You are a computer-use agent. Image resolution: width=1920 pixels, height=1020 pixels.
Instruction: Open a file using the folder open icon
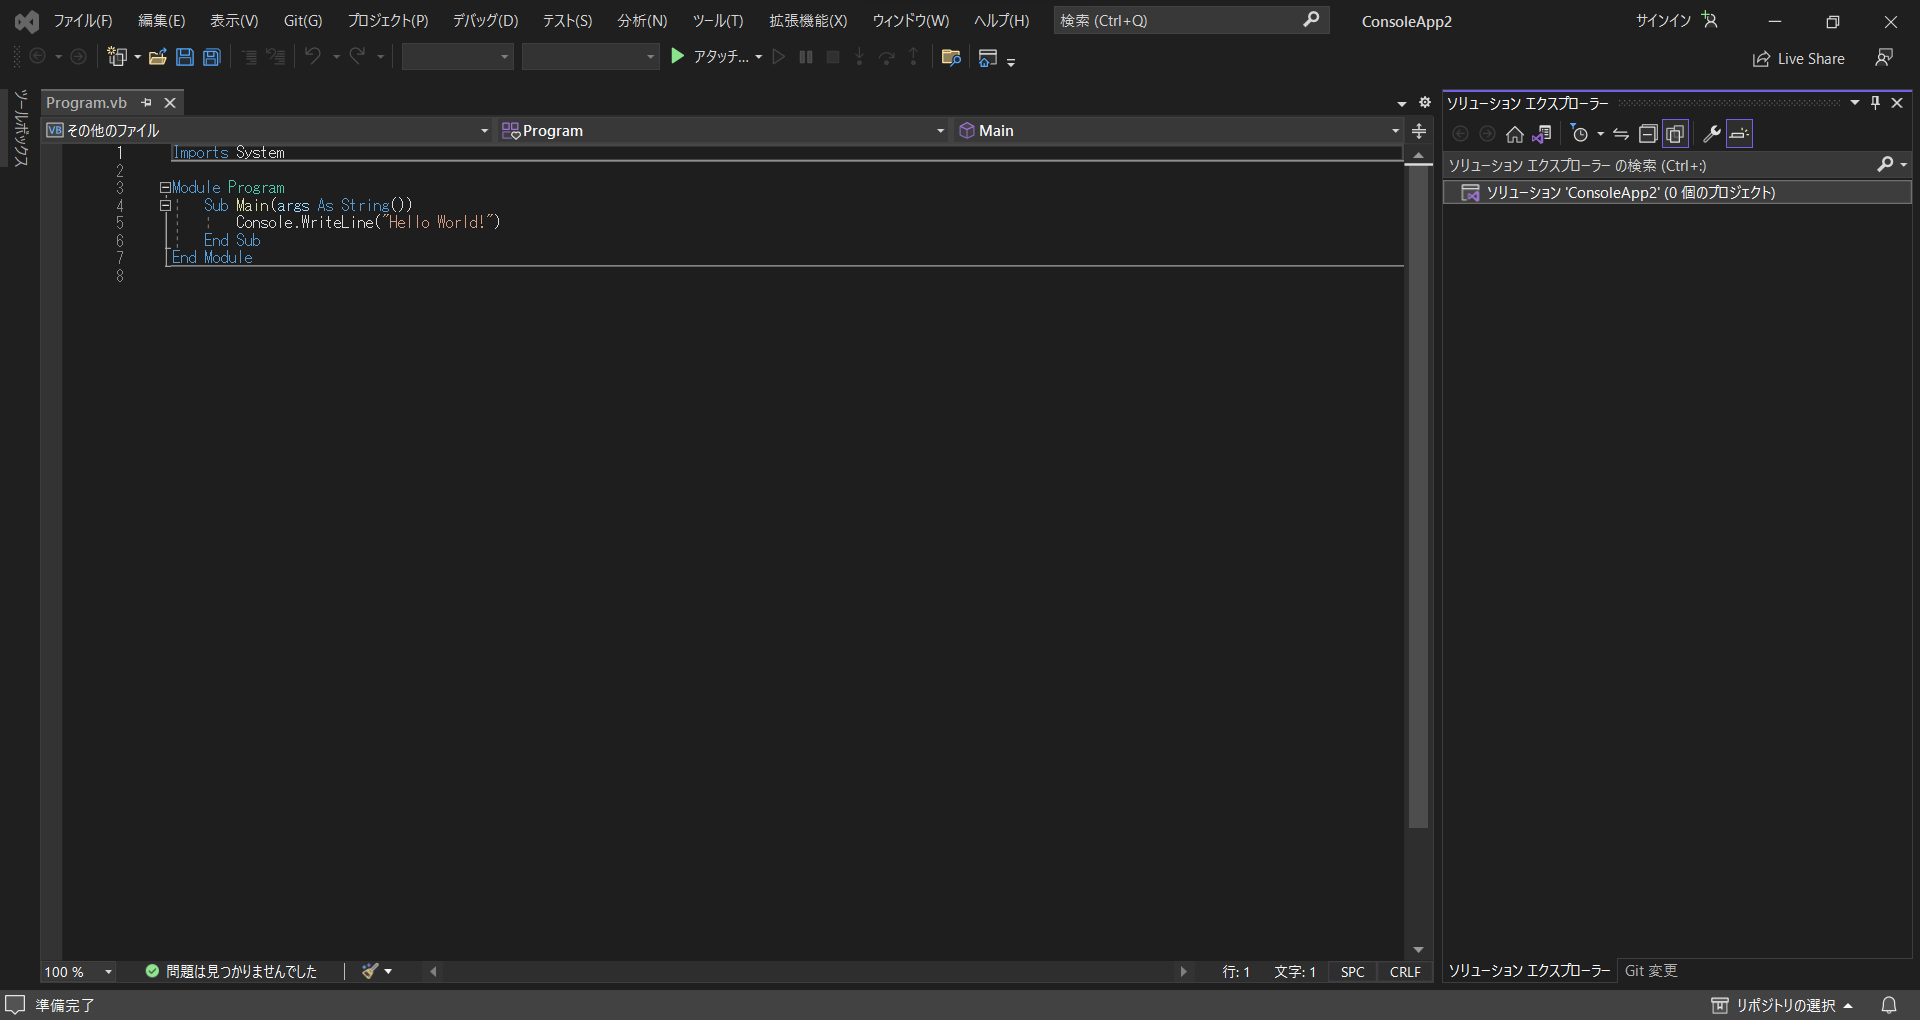(157, 57)
